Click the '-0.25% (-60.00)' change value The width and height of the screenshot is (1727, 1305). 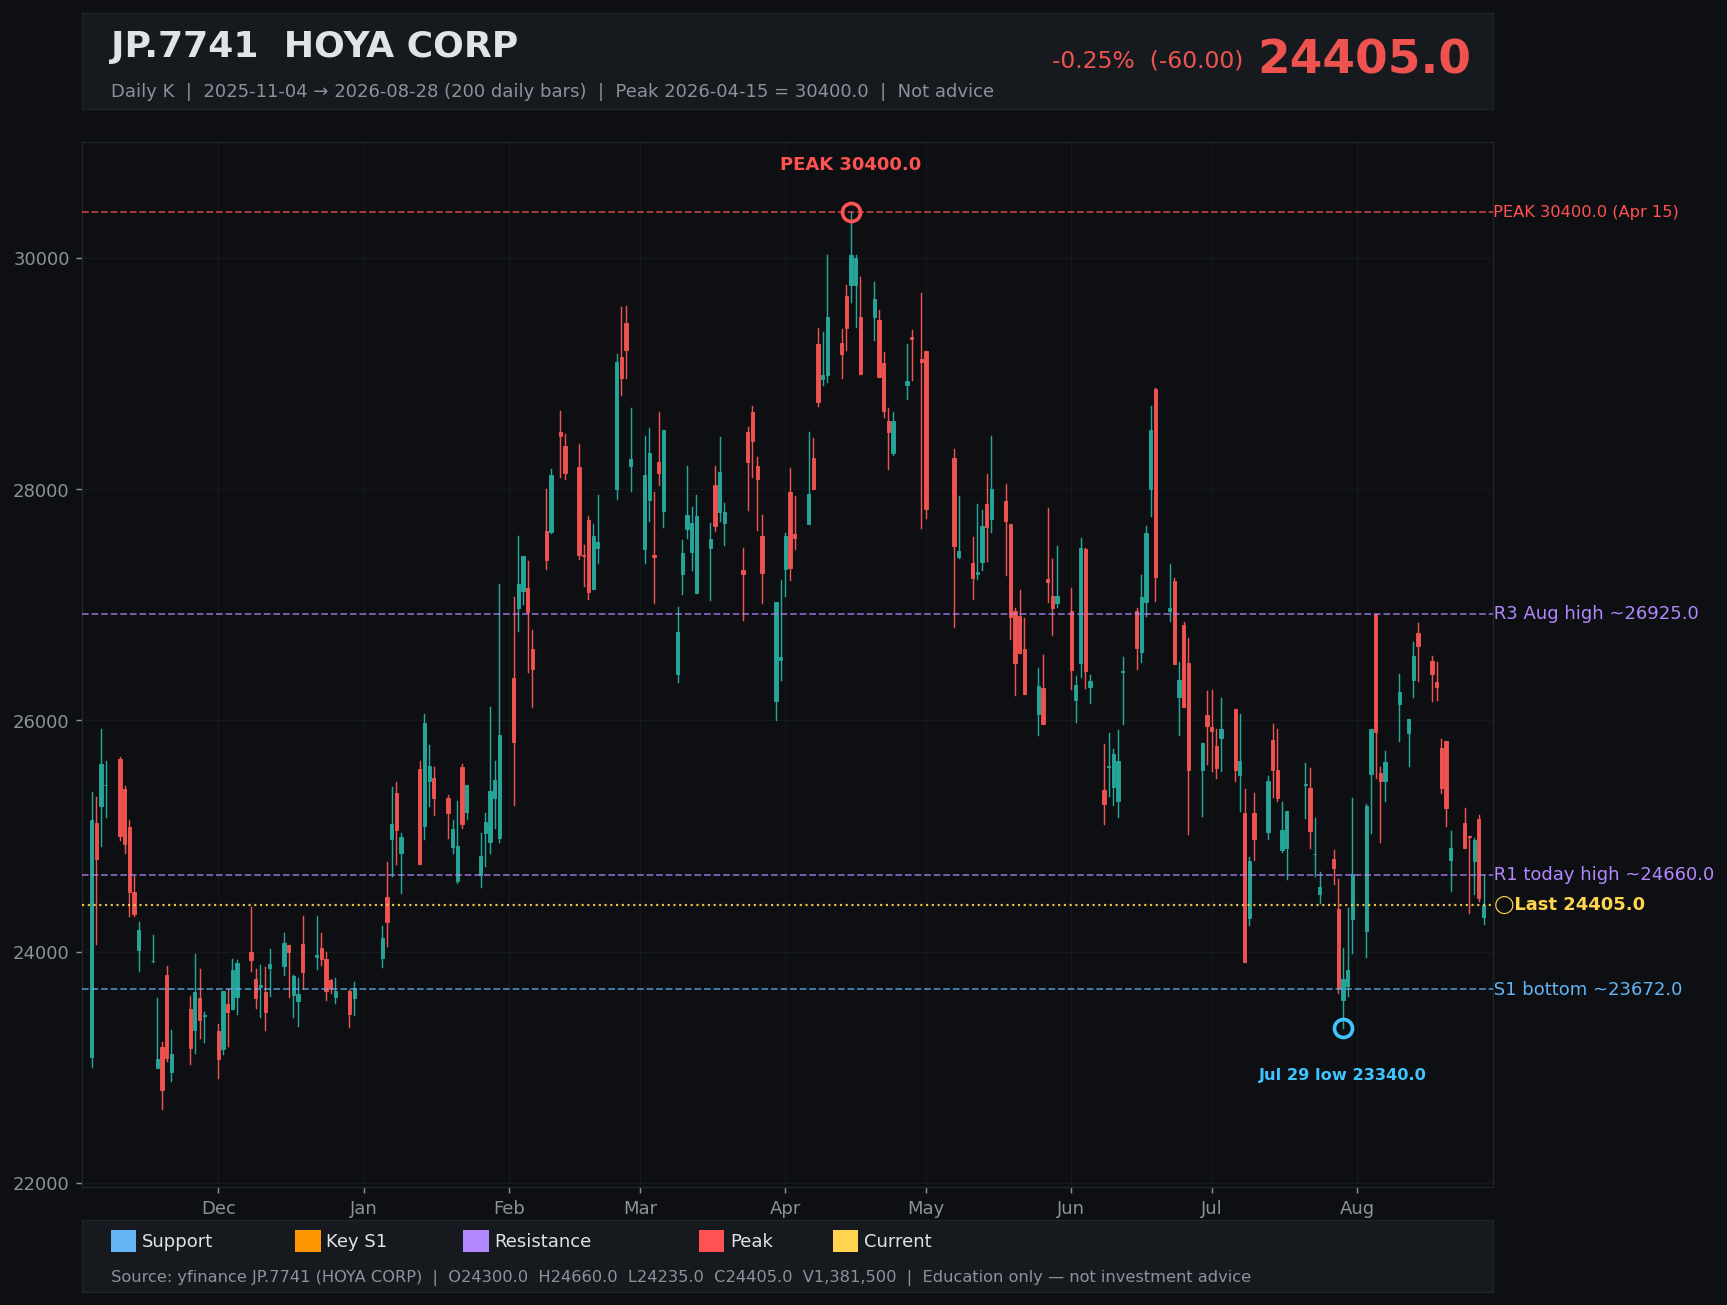coord(1147,60)
